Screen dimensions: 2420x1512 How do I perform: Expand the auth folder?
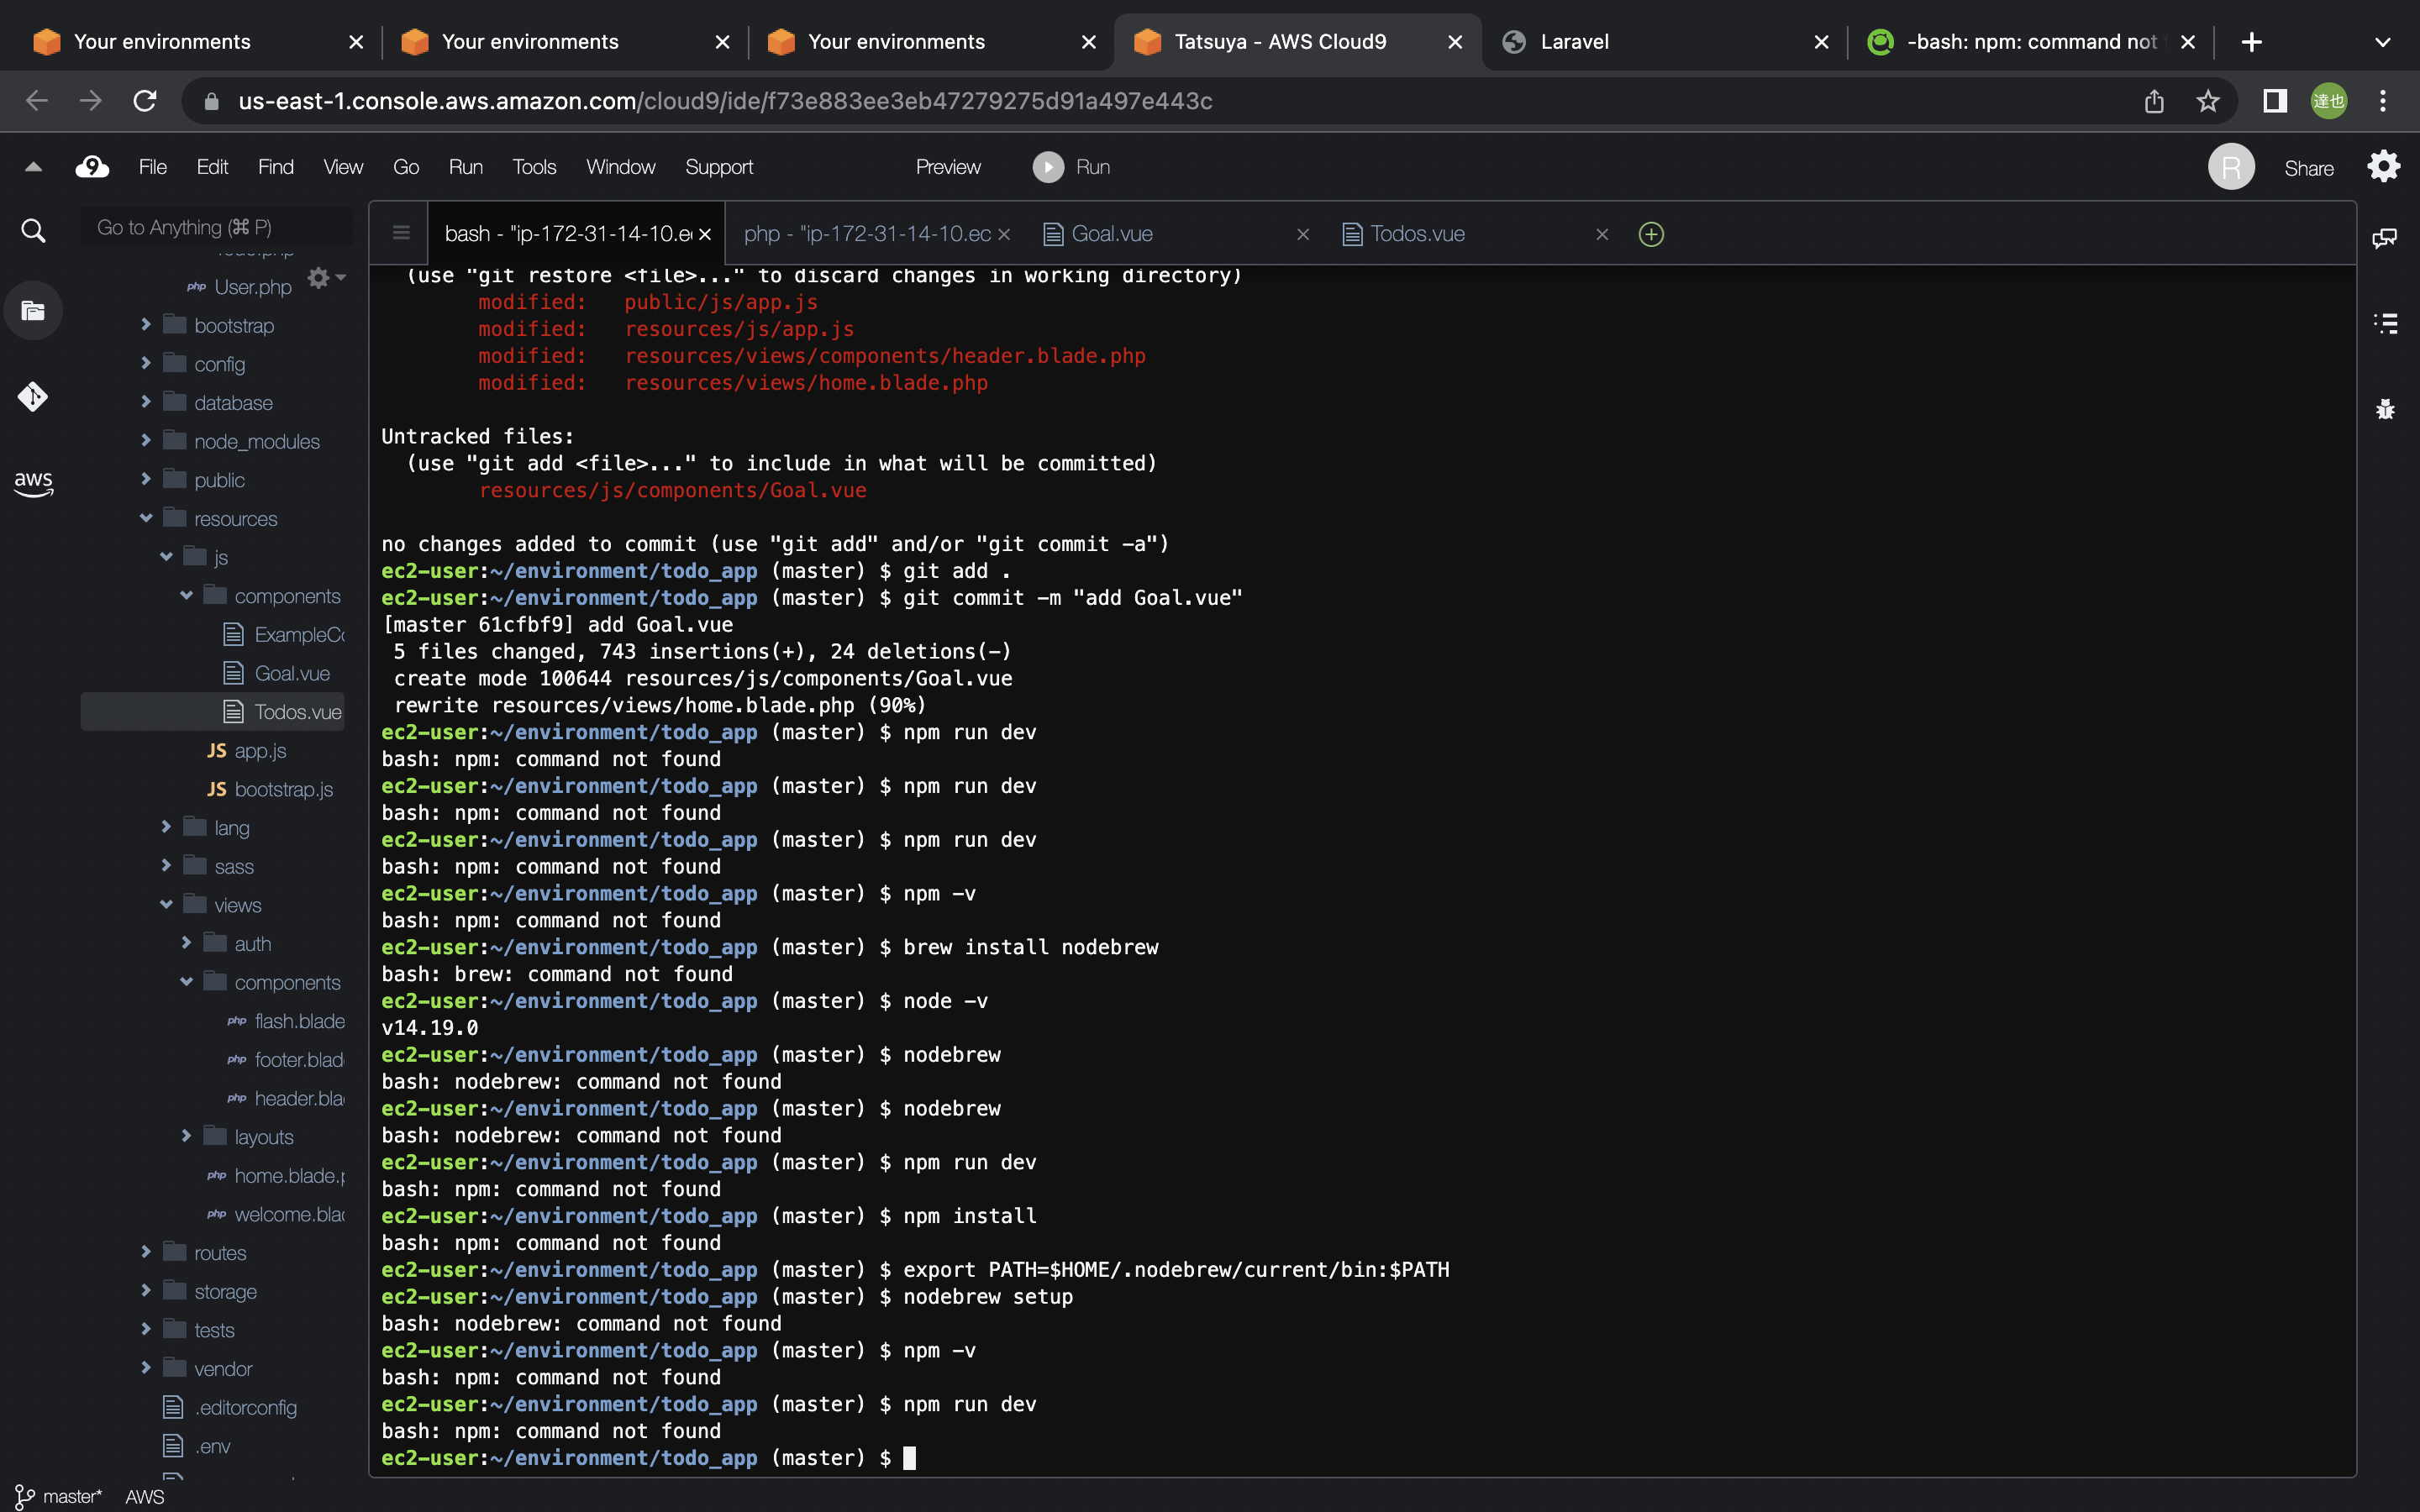pyautogui.click(x=186, y=943)
